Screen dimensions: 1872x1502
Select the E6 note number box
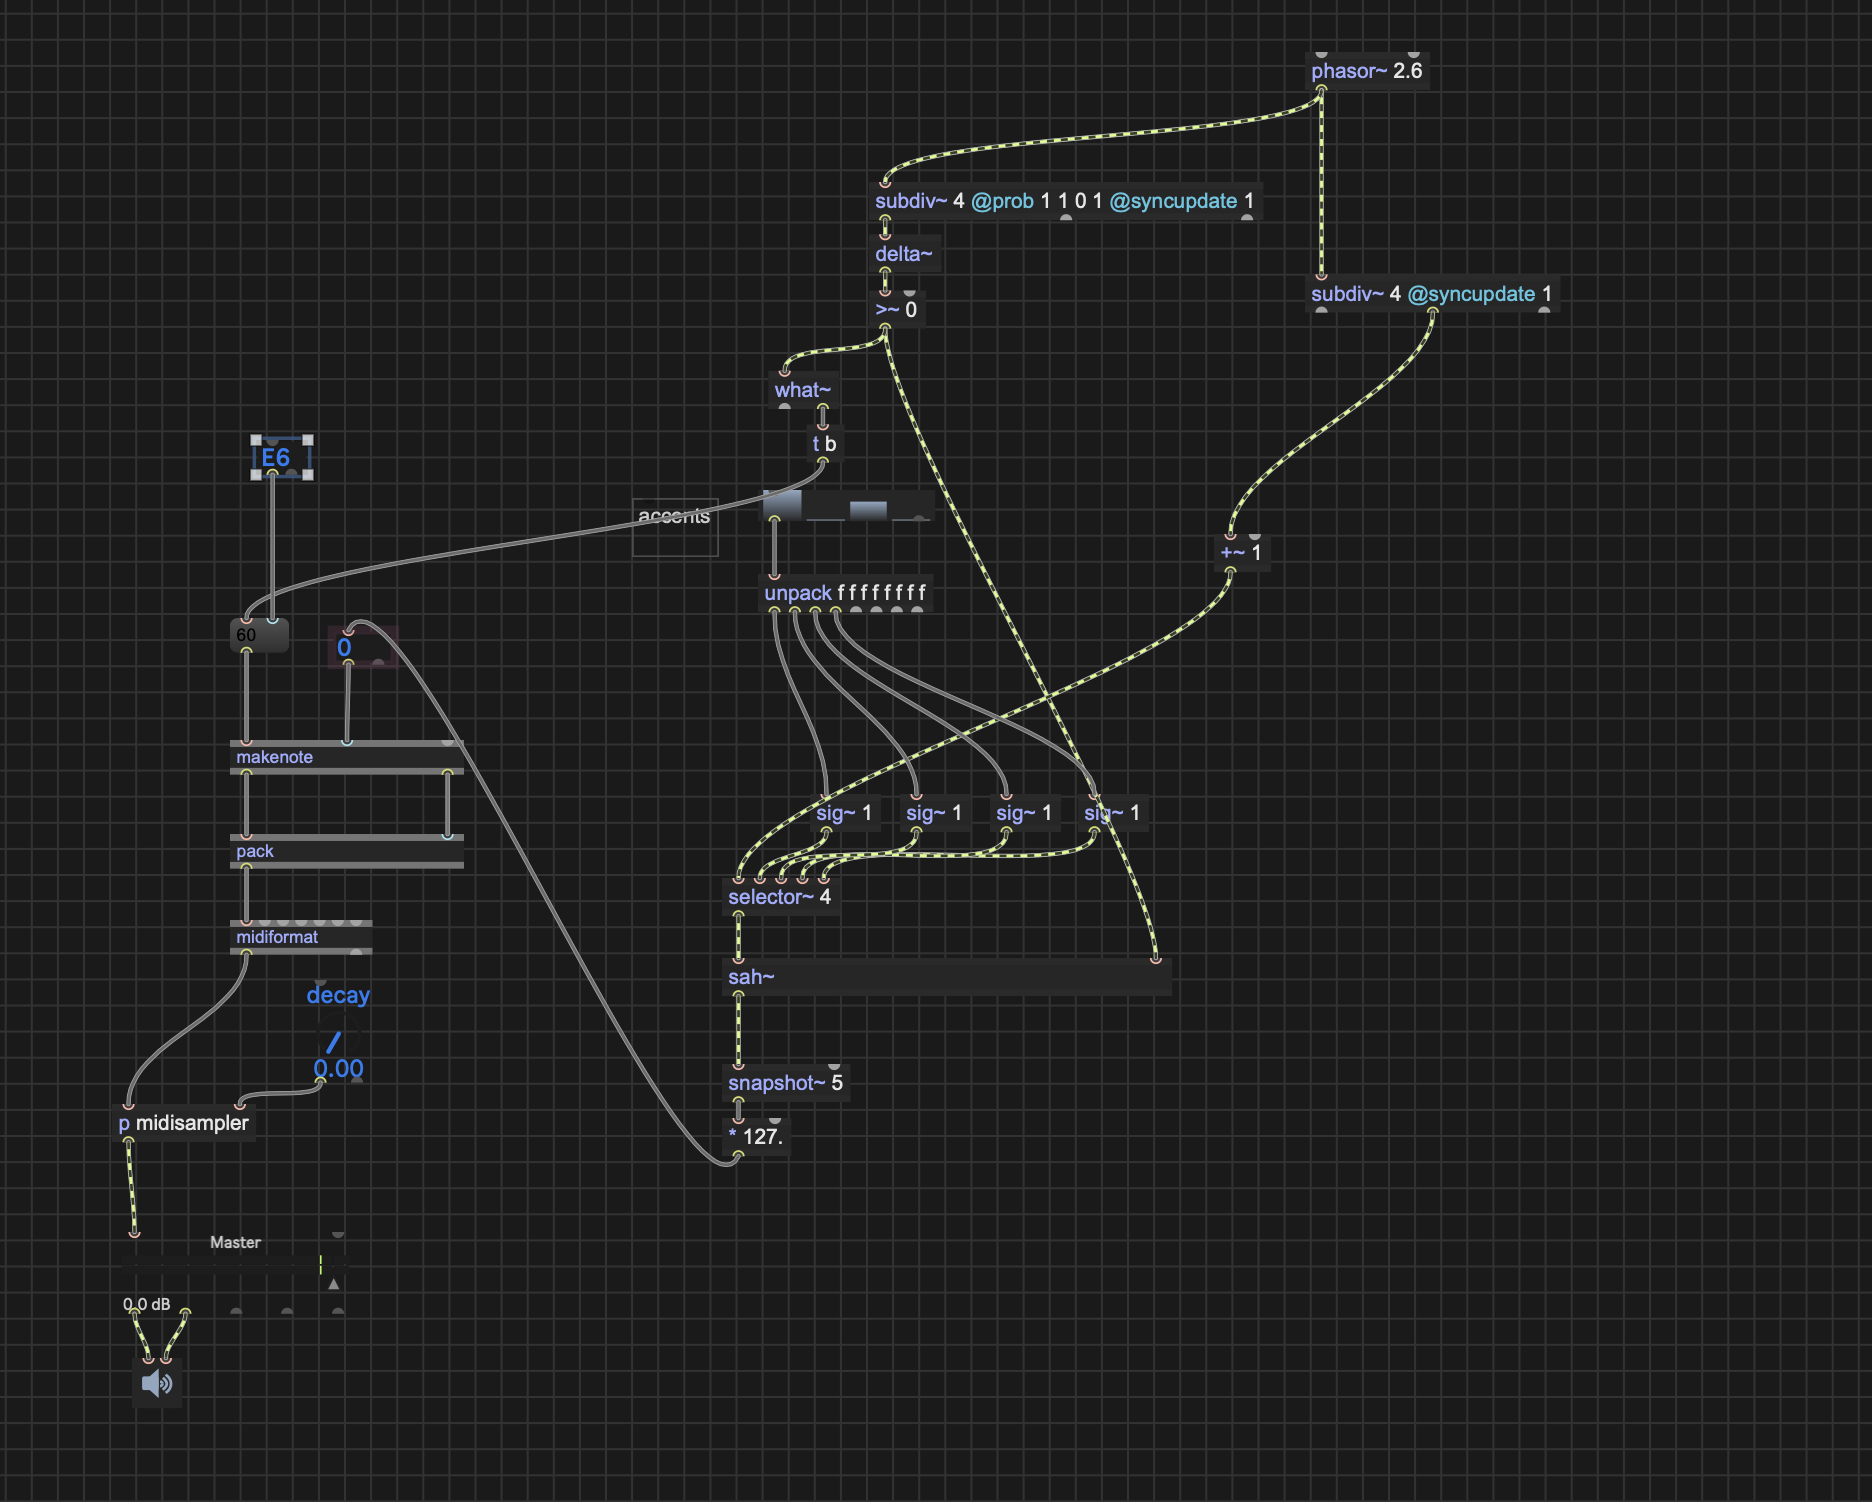281,458
